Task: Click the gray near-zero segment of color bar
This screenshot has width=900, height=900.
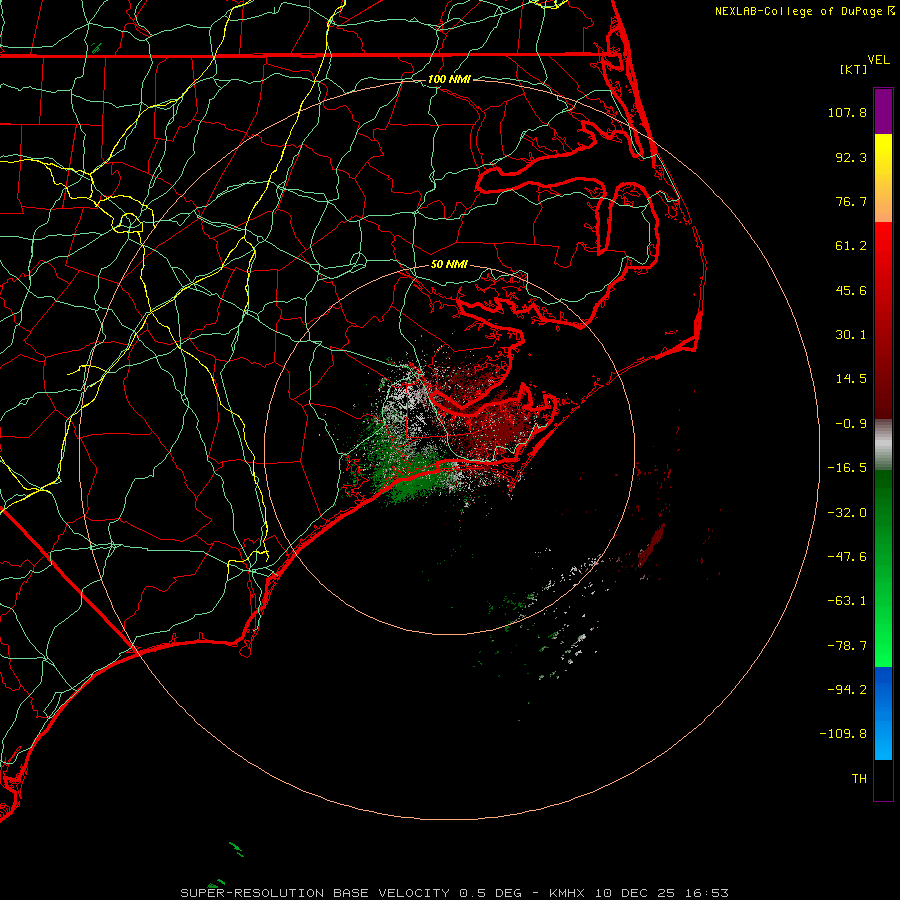Action: click(883, 444)
